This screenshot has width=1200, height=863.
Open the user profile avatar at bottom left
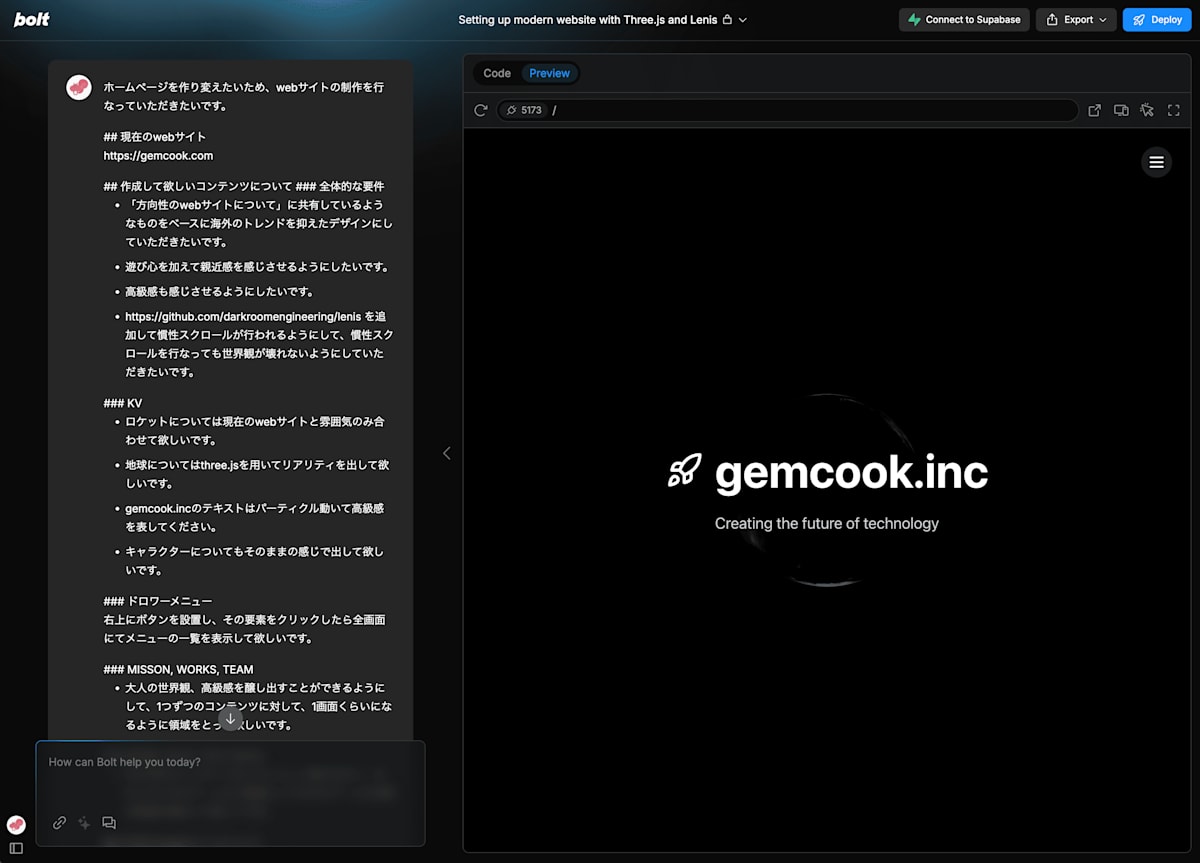click(16, 825)
